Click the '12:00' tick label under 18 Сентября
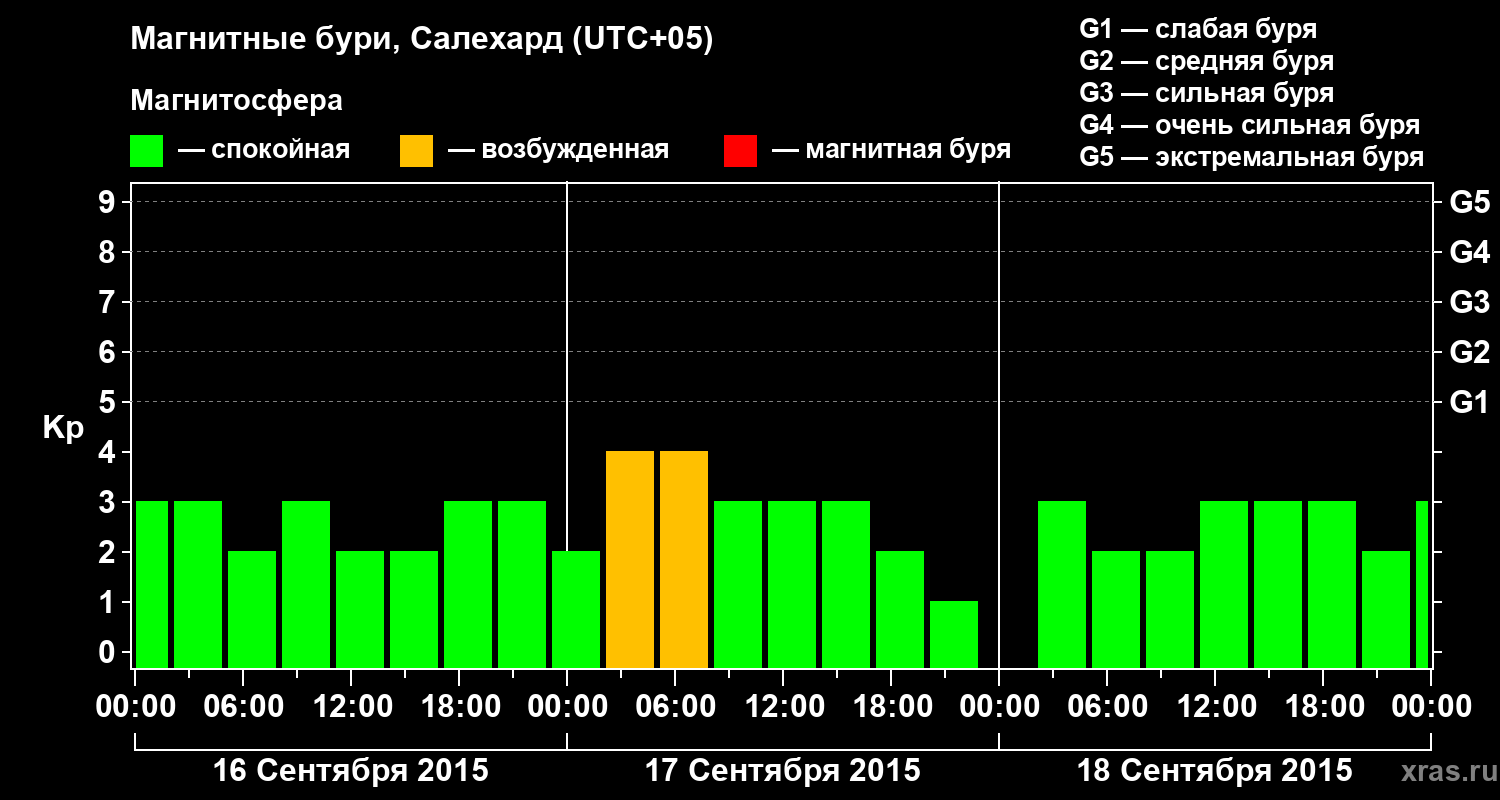 (x=1215, y=707)
